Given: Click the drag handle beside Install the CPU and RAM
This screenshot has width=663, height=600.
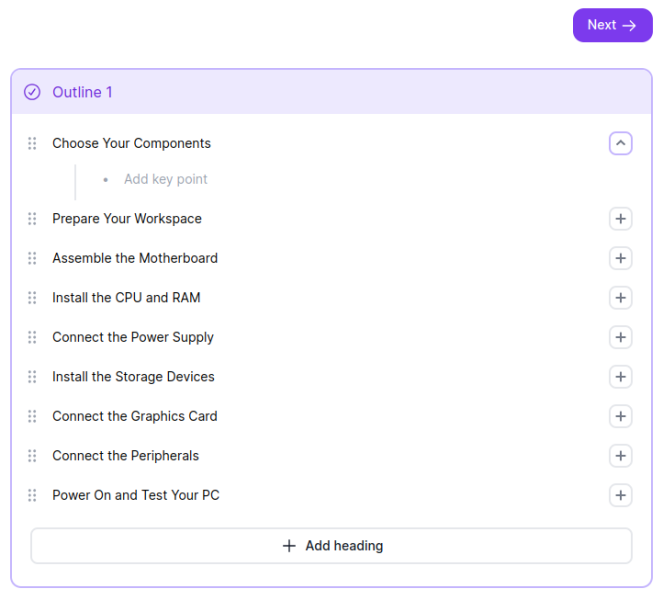Looking at the screenshot, I should pyautogui.click(x=32, y=298).
